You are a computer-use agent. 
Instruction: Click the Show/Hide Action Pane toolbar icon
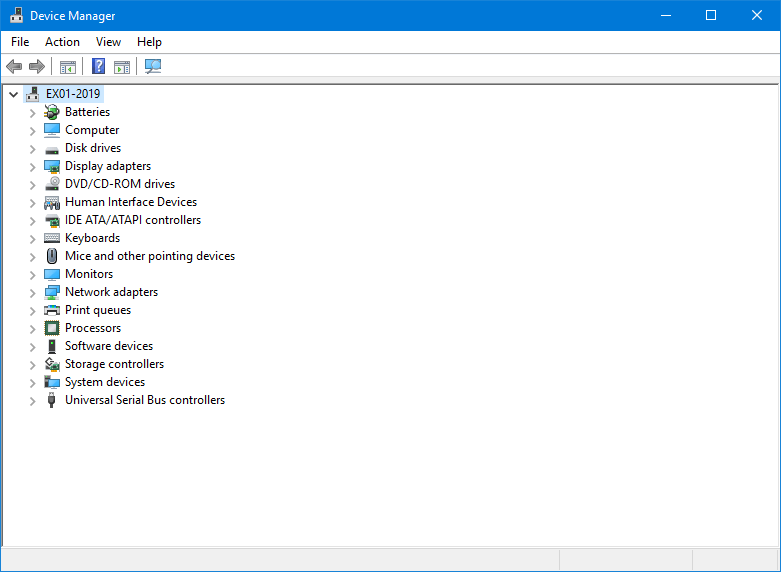122,67
